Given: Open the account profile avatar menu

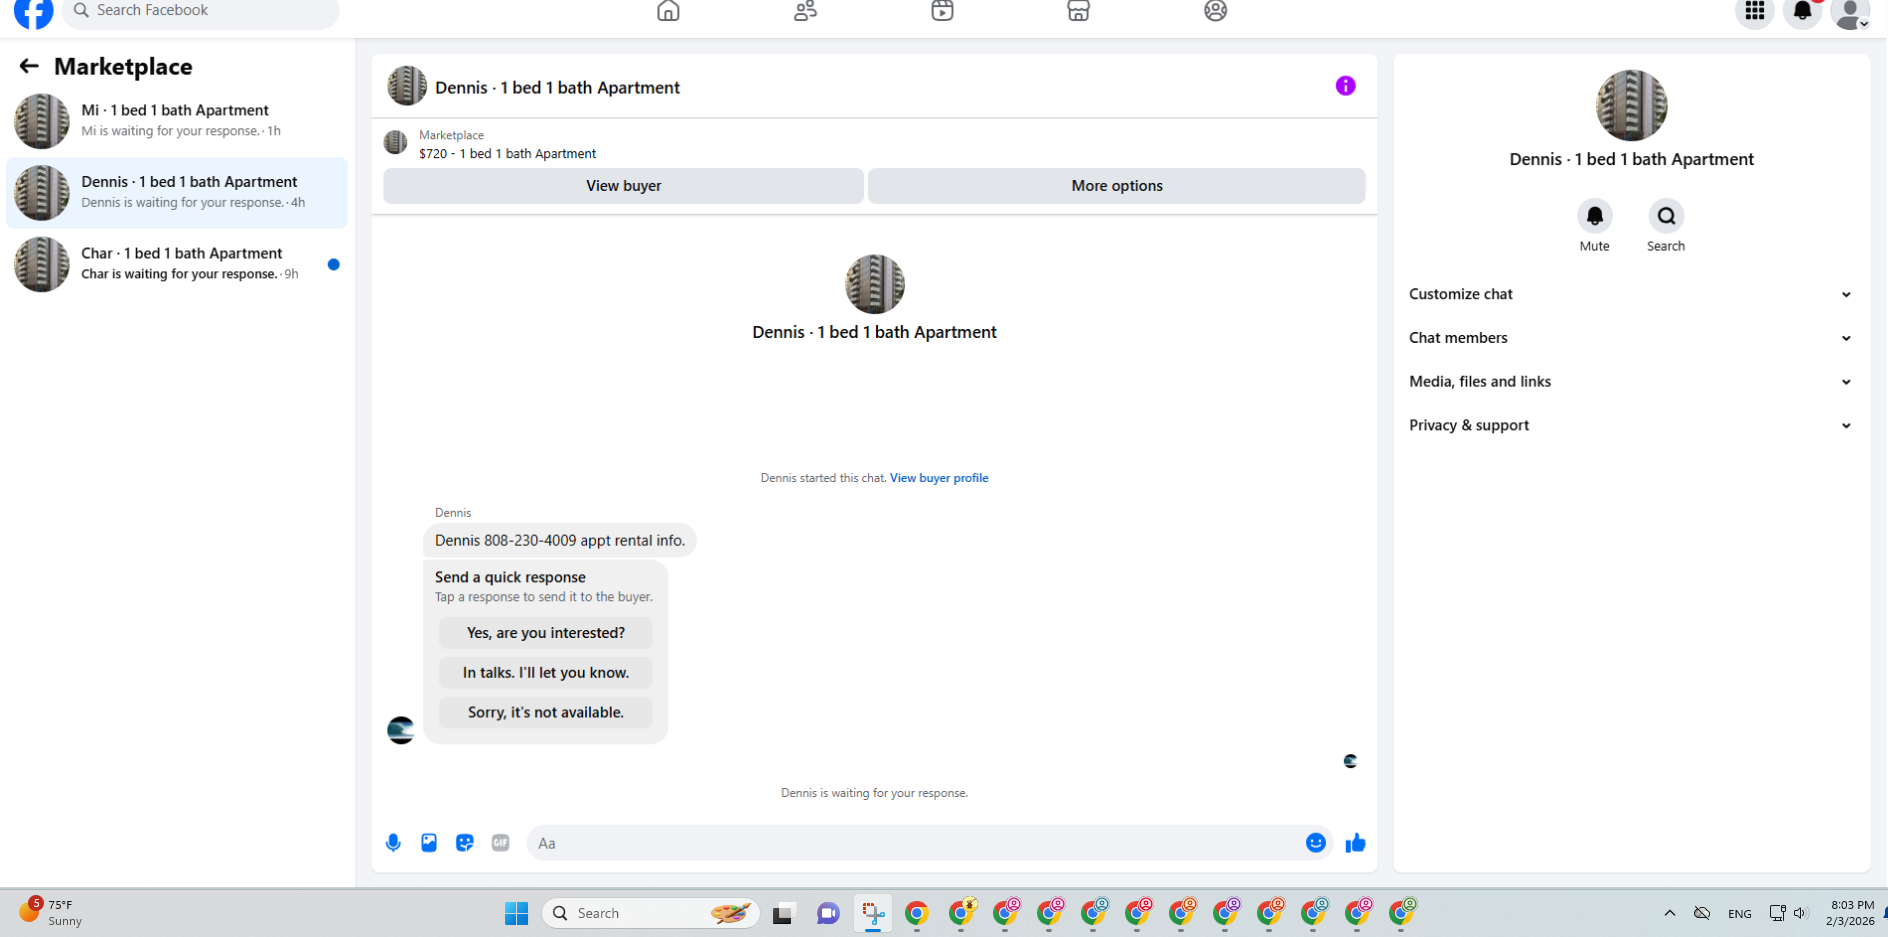Looking at the screenshot, I should tap(1850, 13).
